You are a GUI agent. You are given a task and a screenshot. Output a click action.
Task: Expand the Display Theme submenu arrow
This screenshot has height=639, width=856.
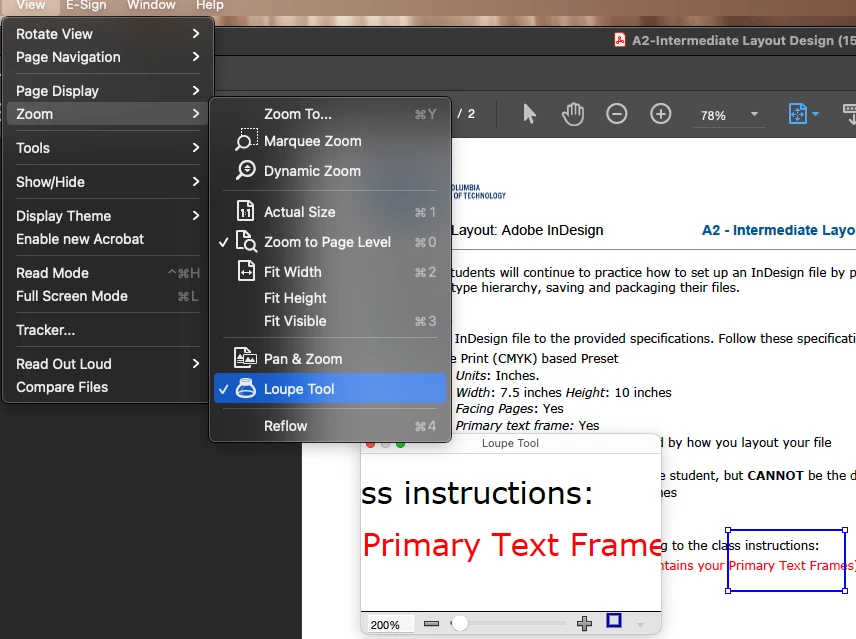[195, 216]
